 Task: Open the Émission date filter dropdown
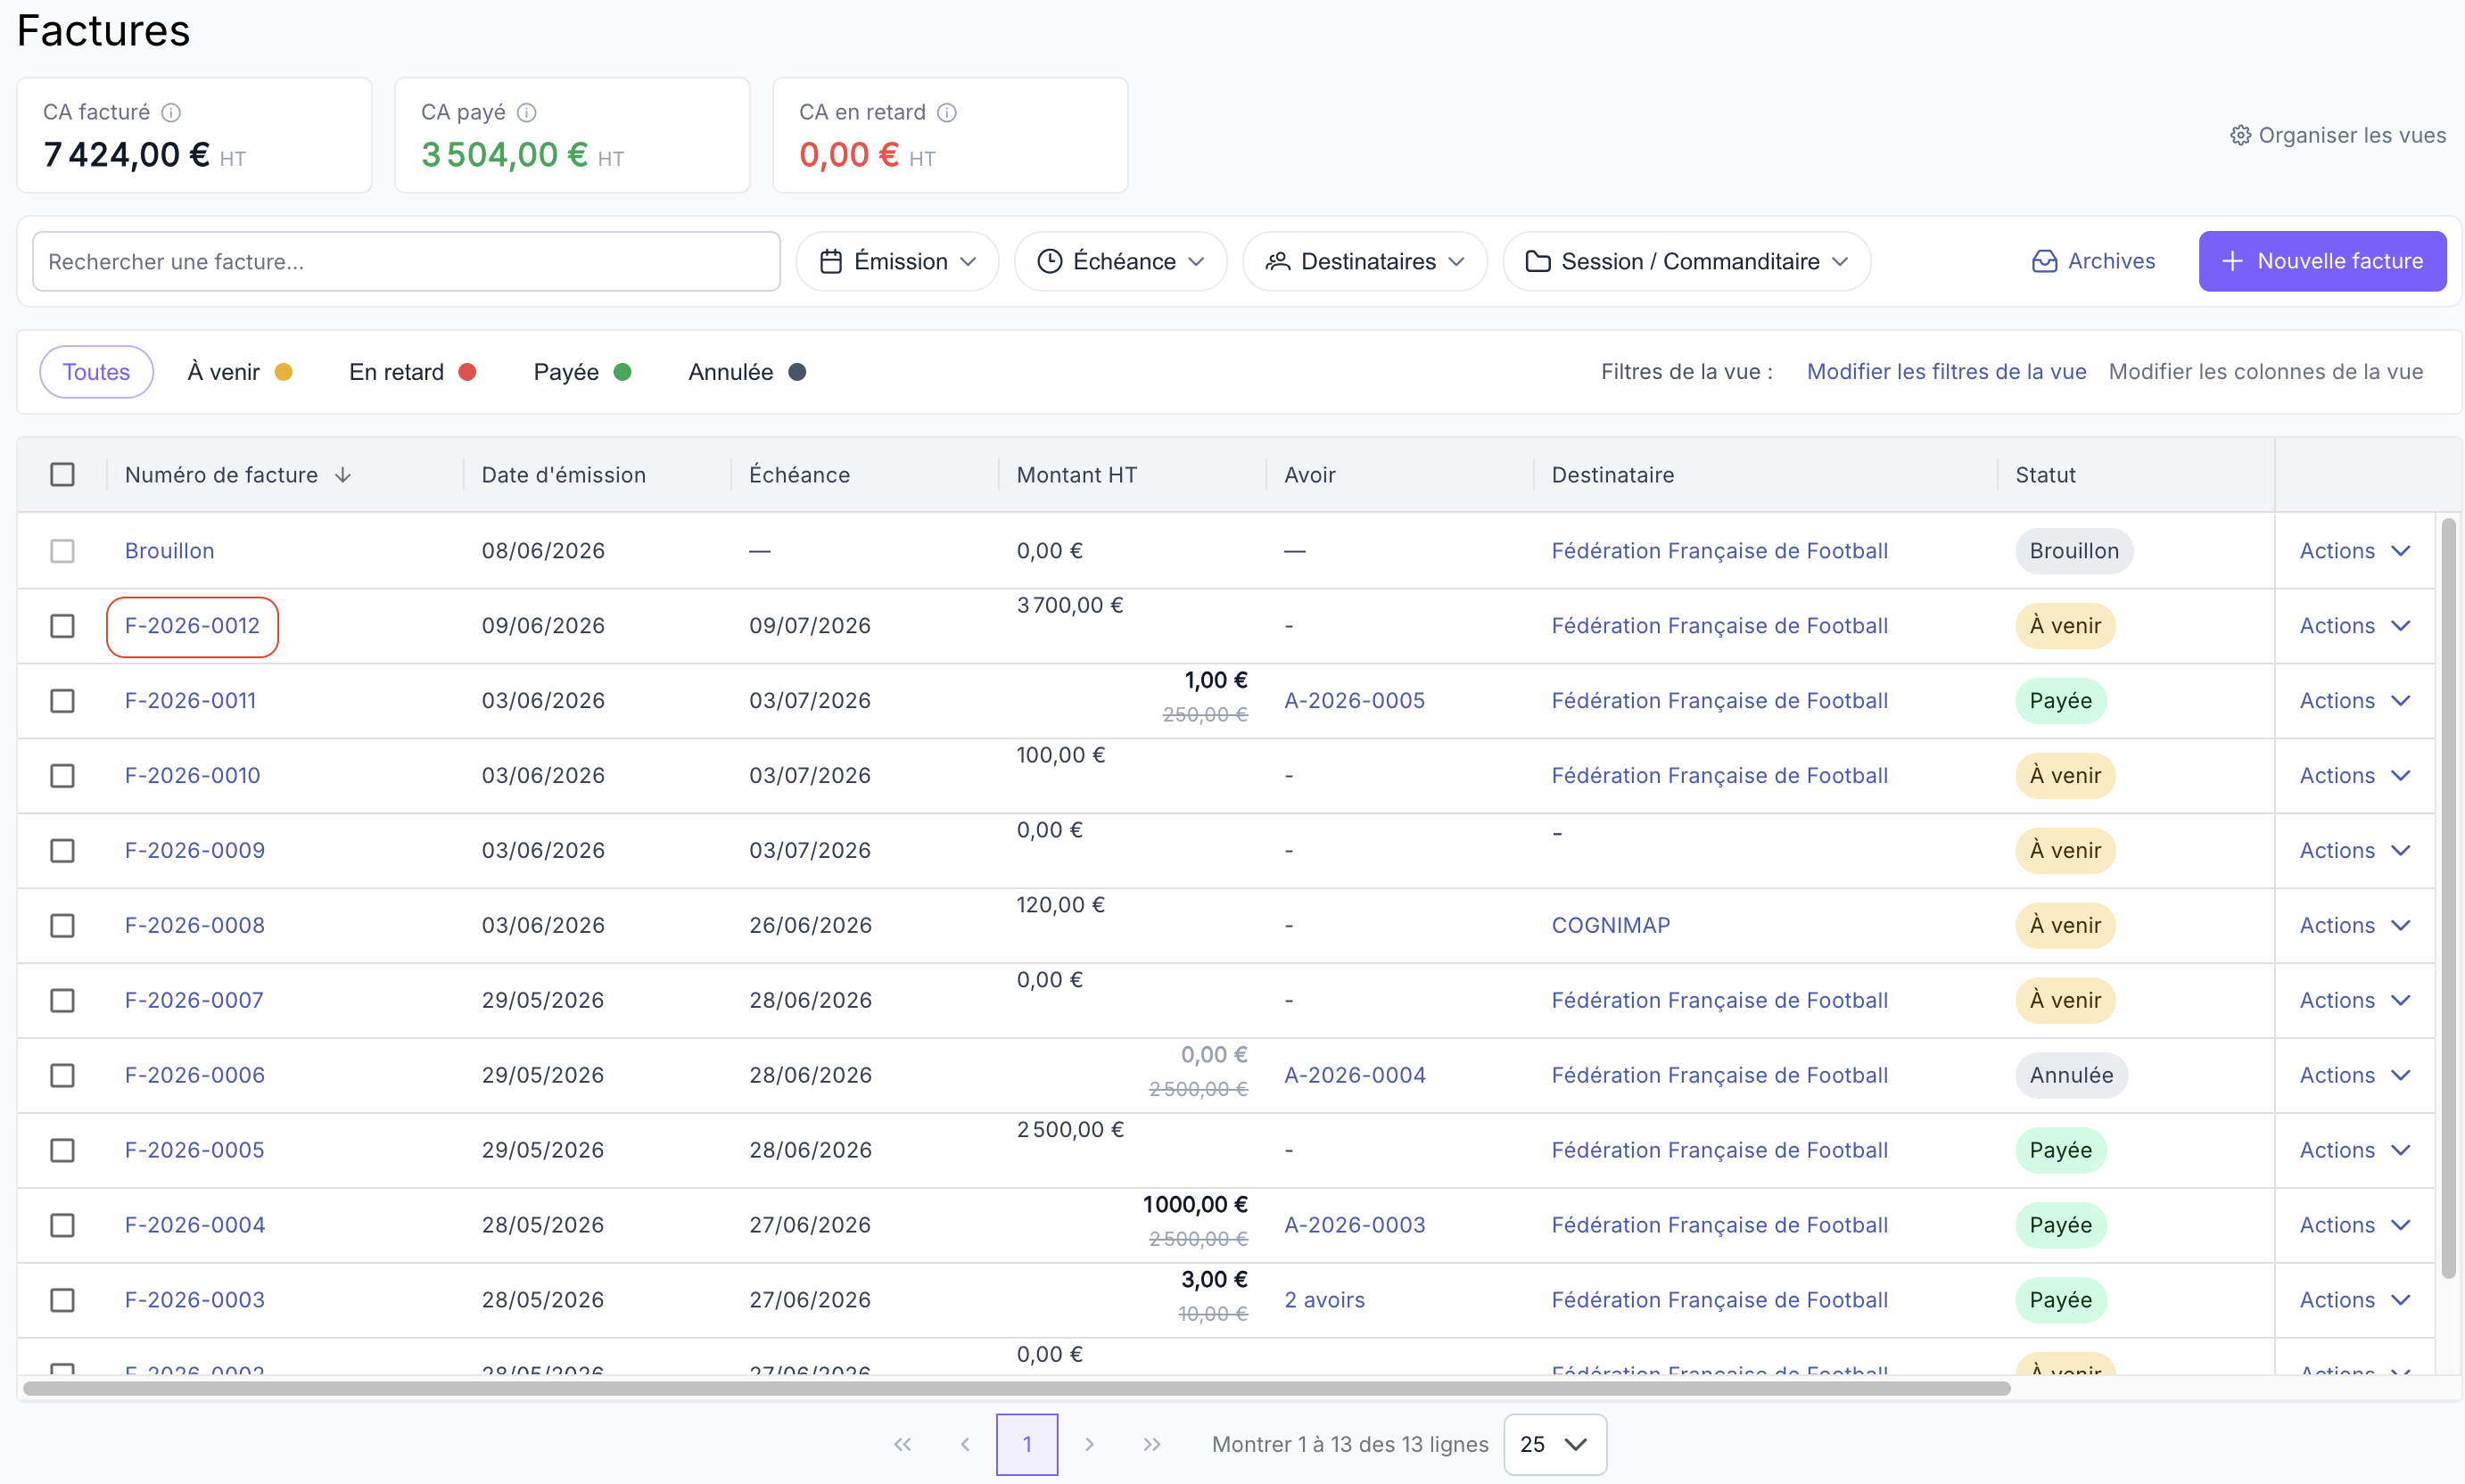point(897,261)
